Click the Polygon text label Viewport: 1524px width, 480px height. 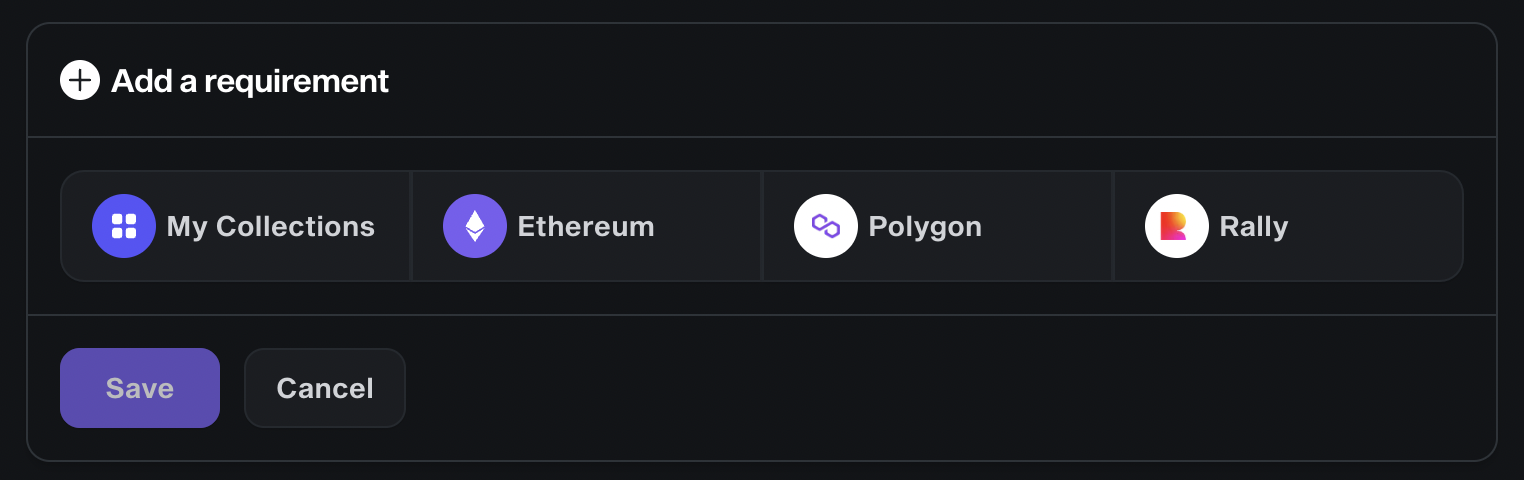click(925, 228)
